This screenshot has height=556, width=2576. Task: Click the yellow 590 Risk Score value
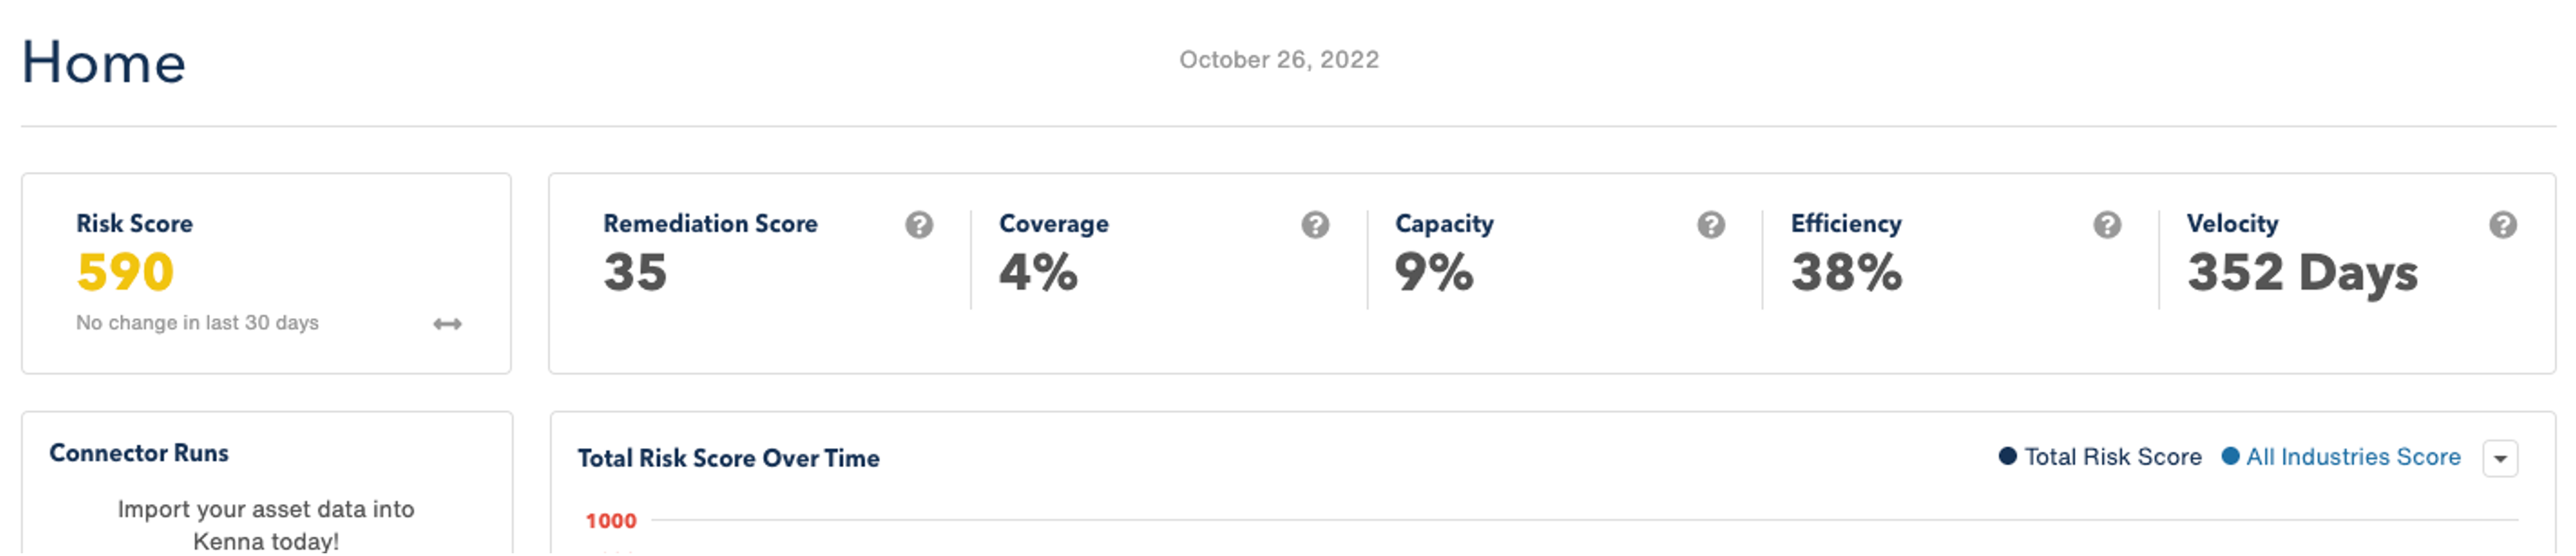(x=125, y=272)
